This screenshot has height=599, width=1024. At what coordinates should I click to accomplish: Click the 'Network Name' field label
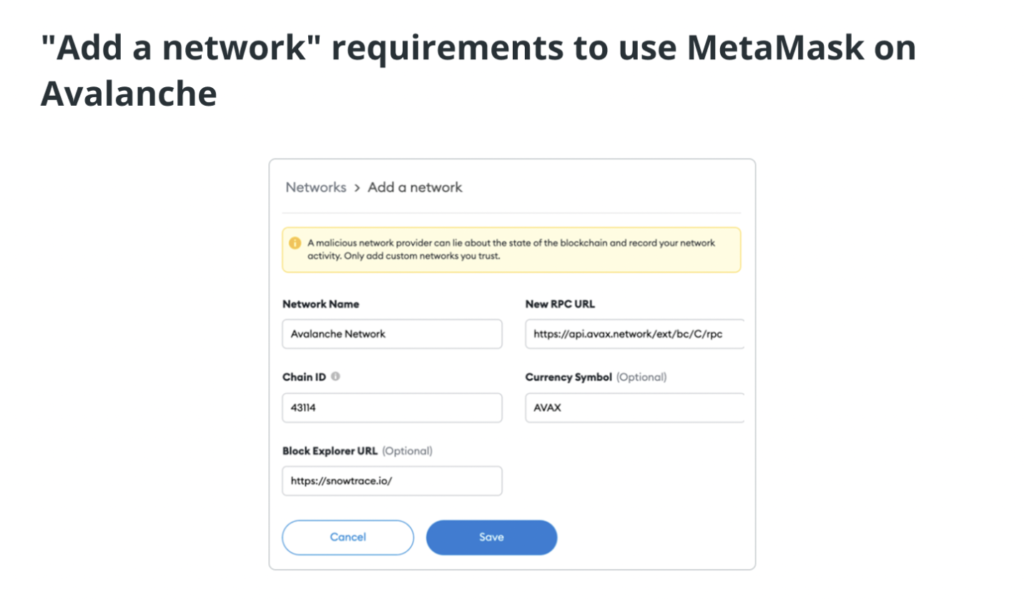point(321,304)
